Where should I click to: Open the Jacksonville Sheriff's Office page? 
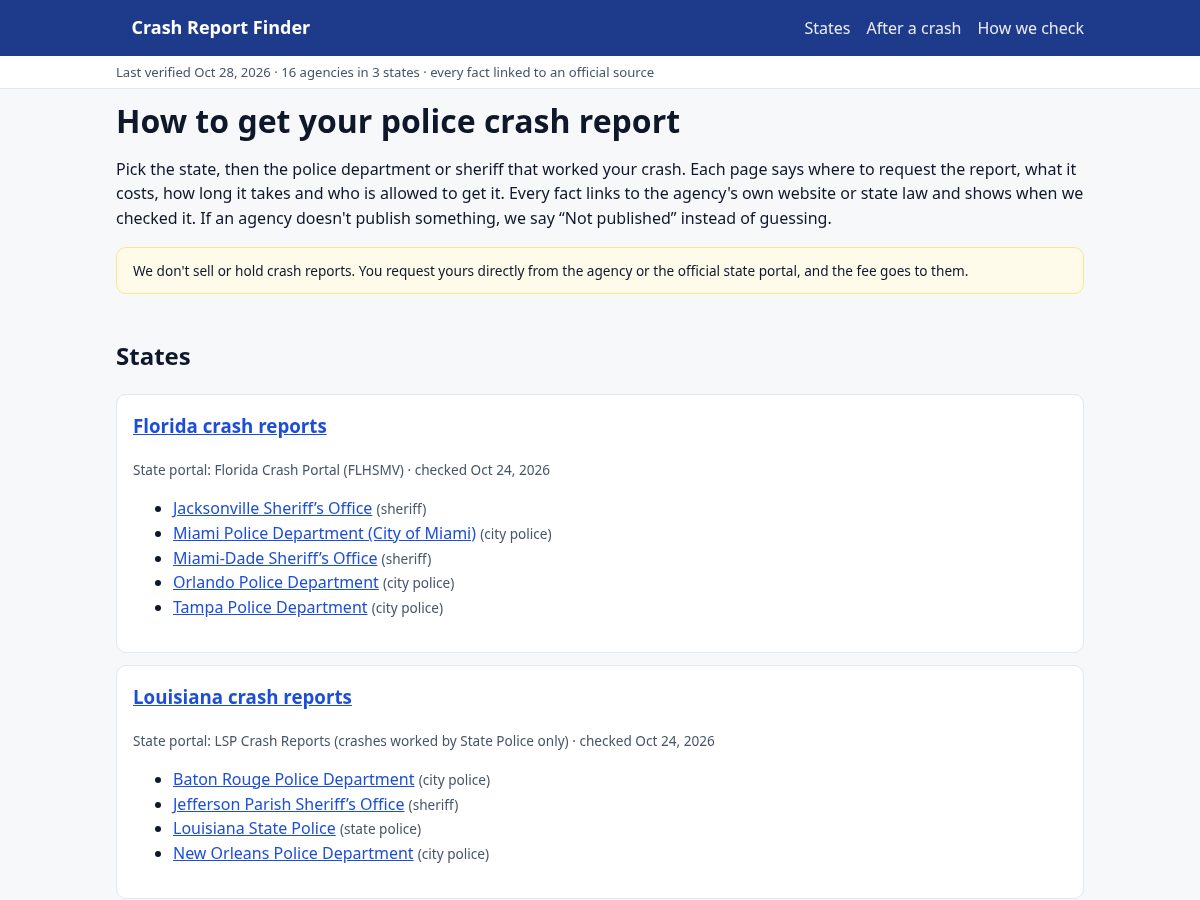272,508
